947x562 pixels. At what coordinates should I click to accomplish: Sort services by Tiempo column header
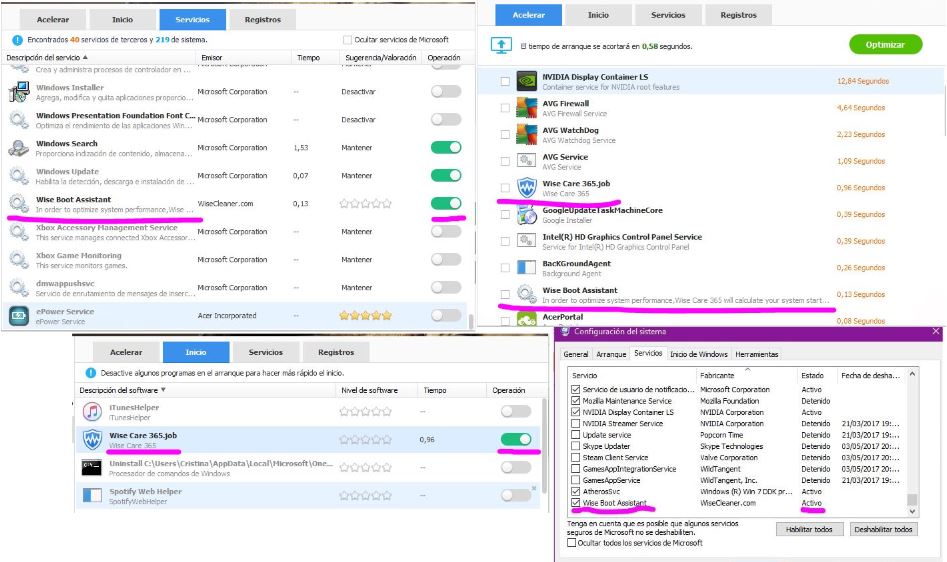pyautogui.click(x=308, y=57)
